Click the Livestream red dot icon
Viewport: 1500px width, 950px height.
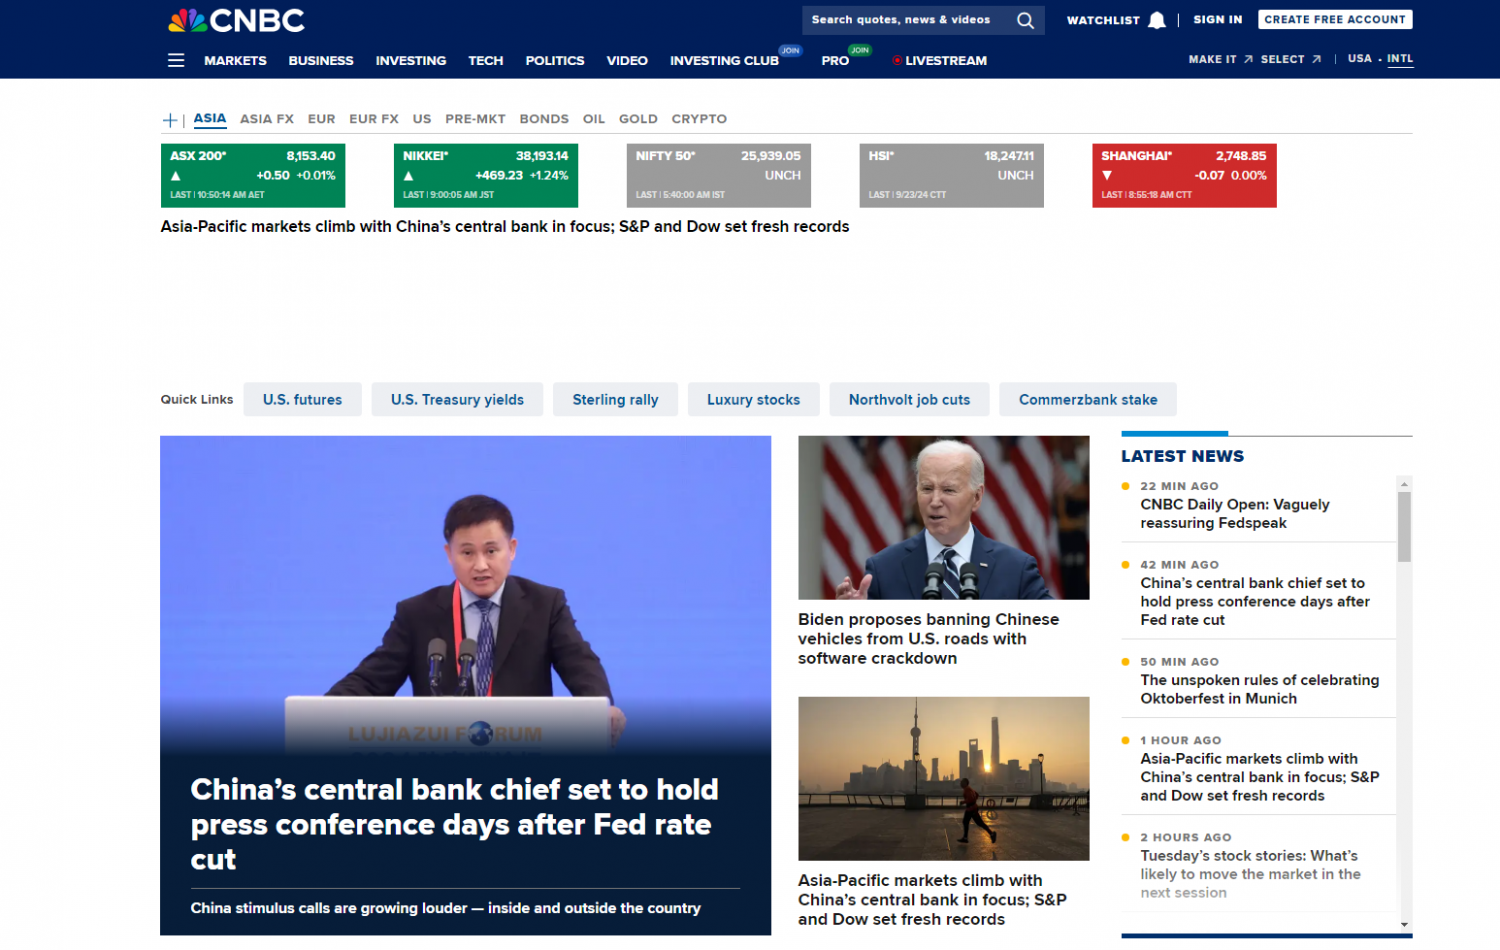click(897, 61)
